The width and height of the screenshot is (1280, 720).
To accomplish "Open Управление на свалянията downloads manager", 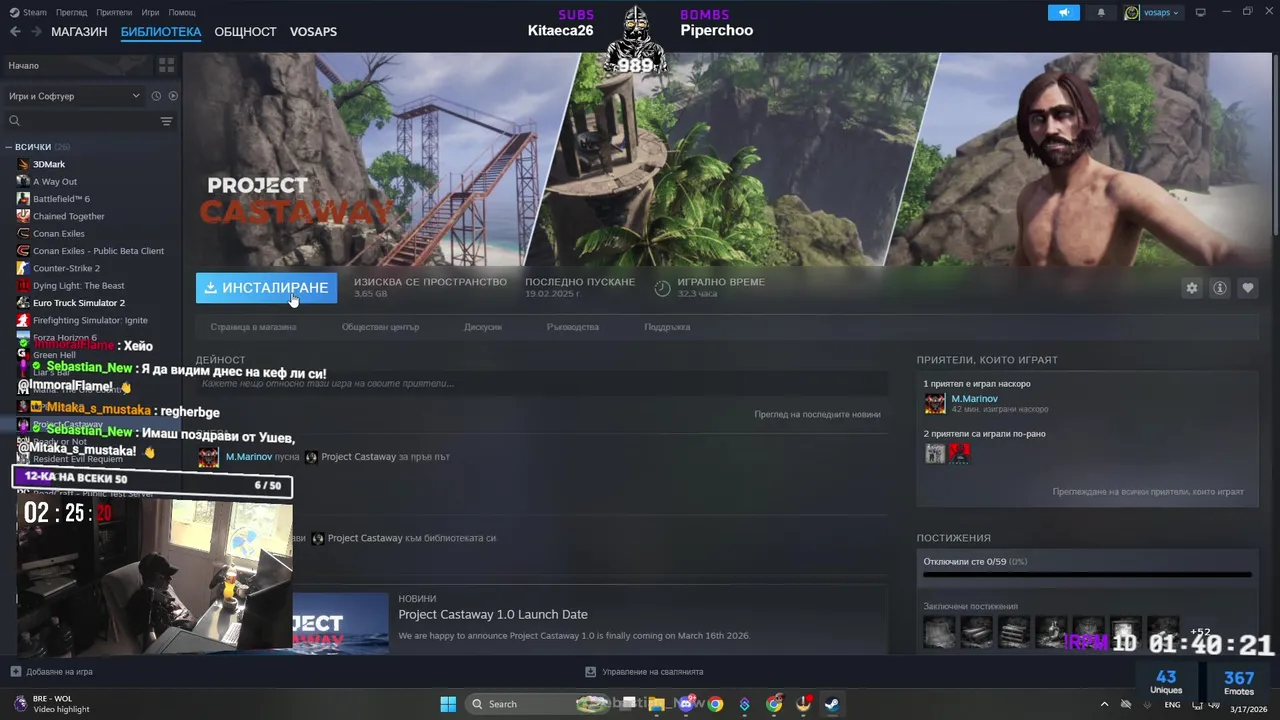I will (x=644, y=672).
